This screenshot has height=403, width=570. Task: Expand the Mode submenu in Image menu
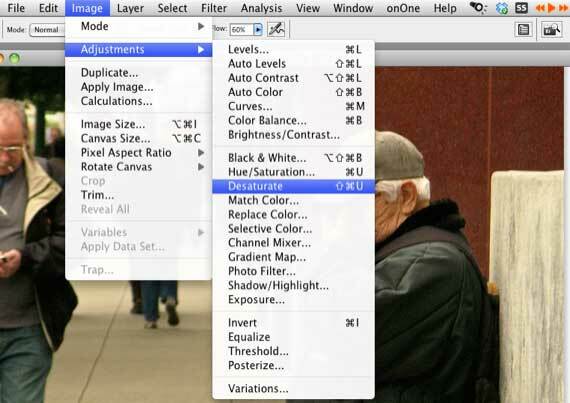[x=139, y=27]
